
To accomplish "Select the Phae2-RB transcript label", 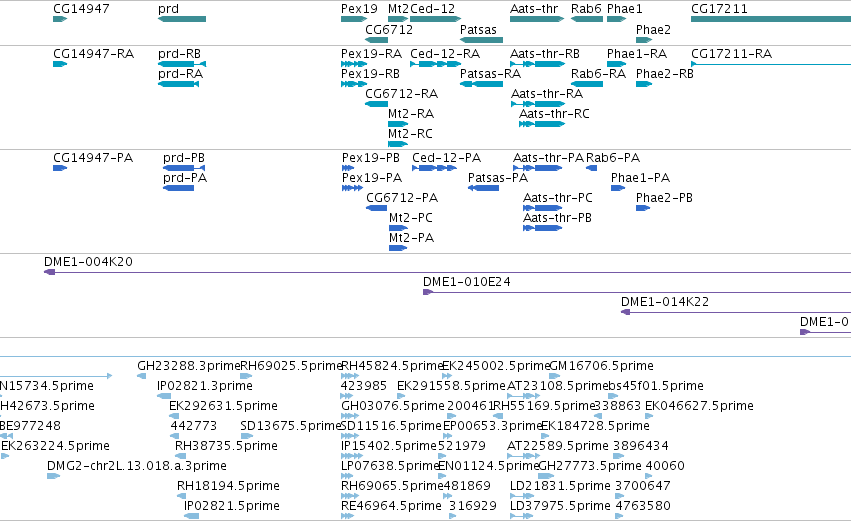I will 665,73.
